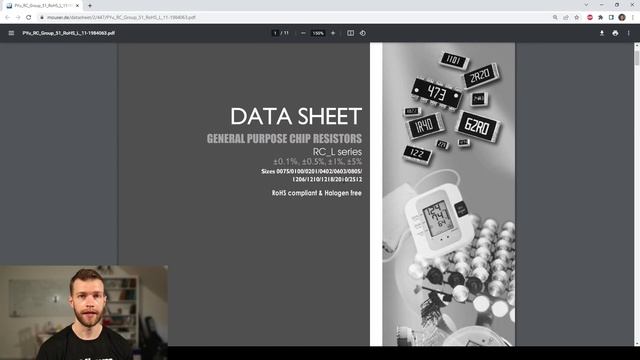This screenshot has width=640, height=360.
Task: Restore down the browser window
Action: pos(617,5)
